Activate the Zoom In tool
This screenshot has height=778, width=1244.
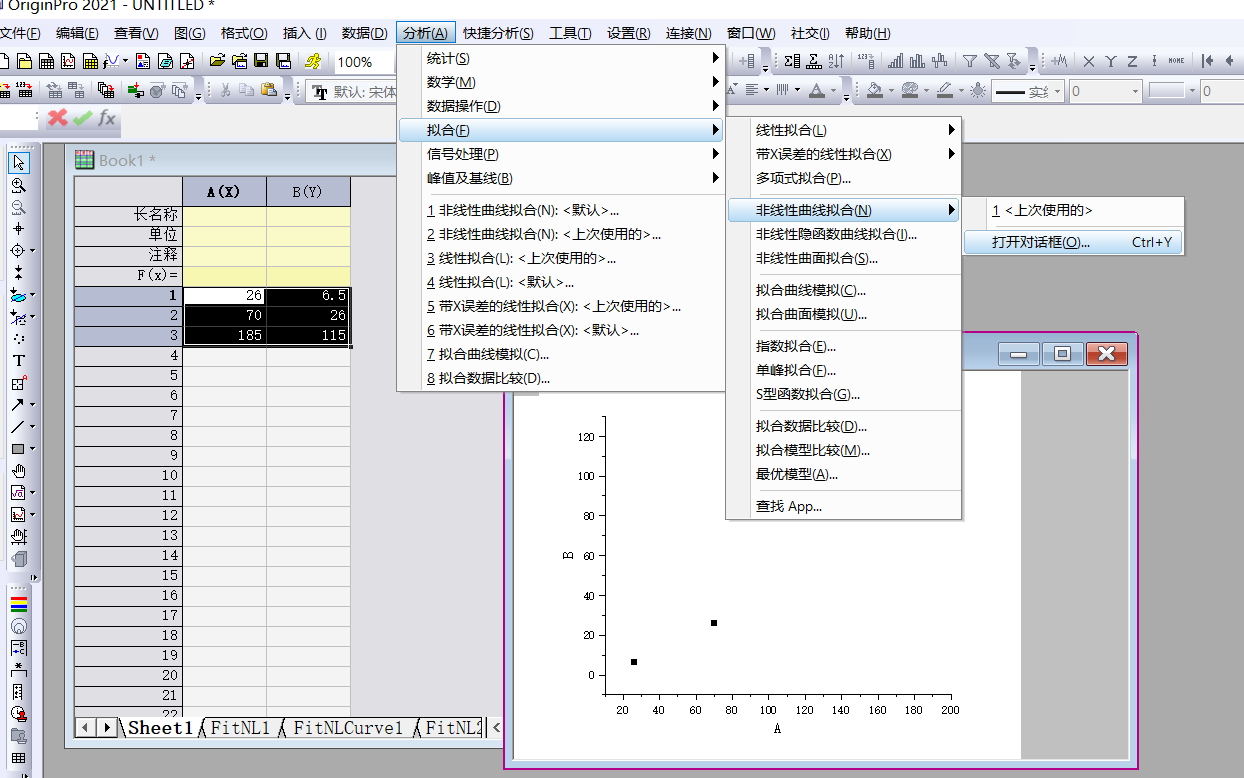[x=19, y=186]
